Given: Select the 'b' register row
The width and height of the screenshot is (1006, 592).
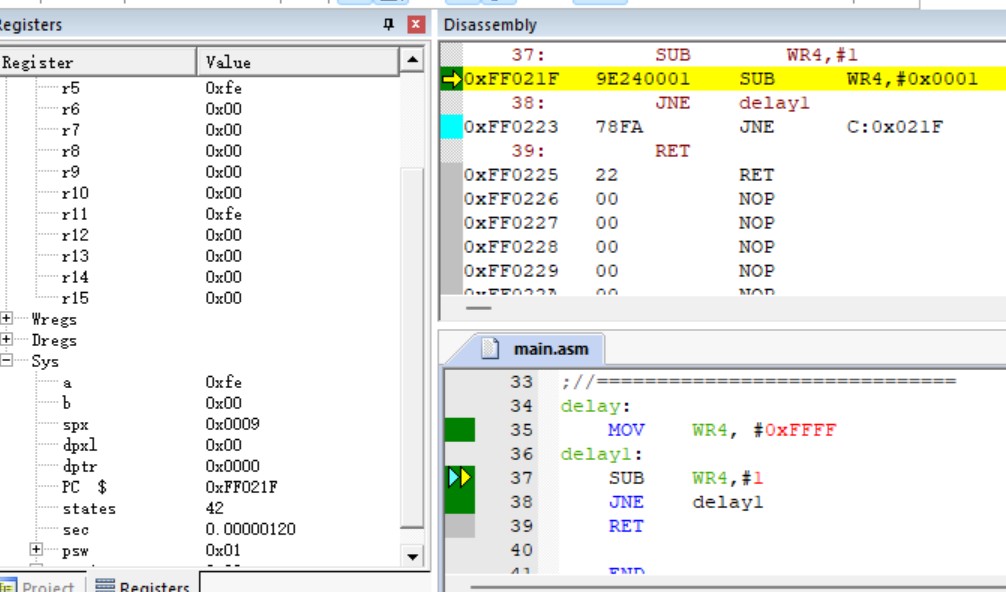Looking at the screenshot, I should coord(199,403).
